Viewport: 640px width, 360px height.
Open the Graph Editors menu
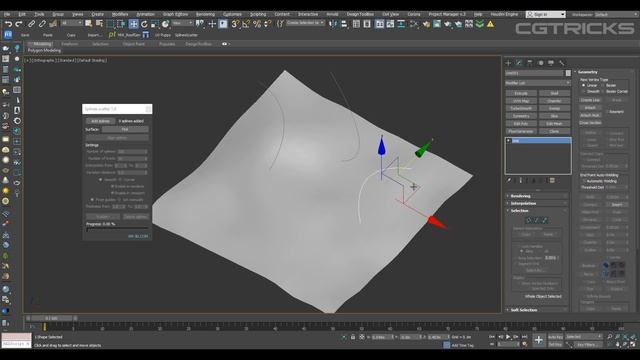(x=176, y=14)
